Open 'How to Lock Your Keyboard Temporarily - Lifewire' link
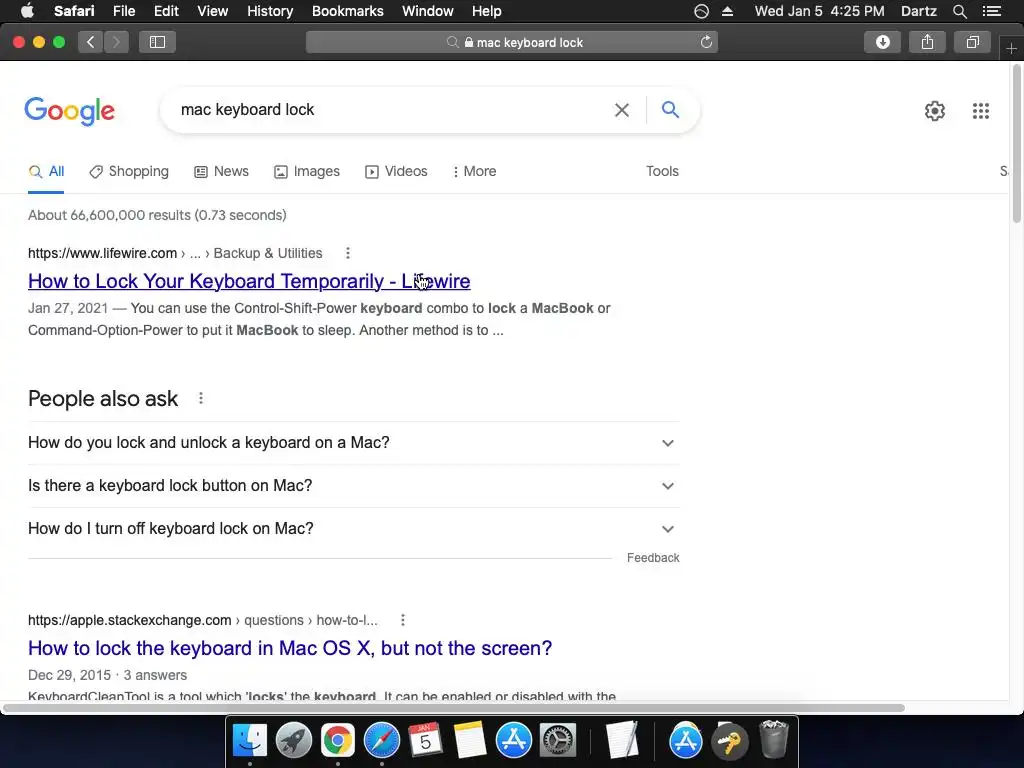The width and height of the screenshot is (1024, 768). click(x=249, y=281)
